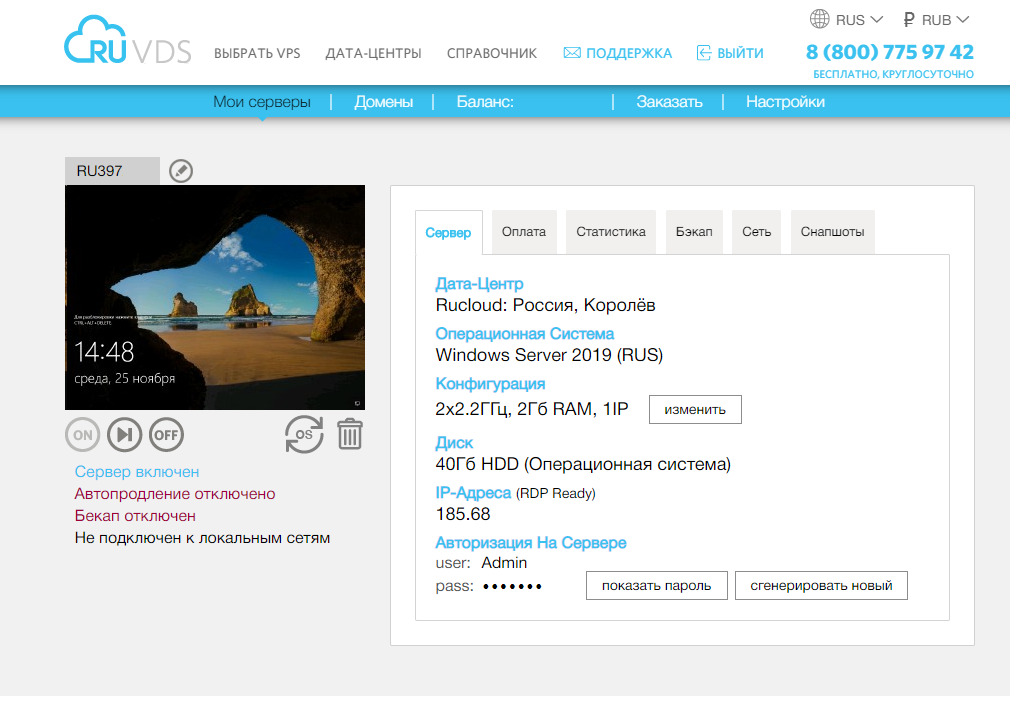Click the server console screenshot thumbnail
Viewport: 1010px width, 710px height.
tap(215, 298)
